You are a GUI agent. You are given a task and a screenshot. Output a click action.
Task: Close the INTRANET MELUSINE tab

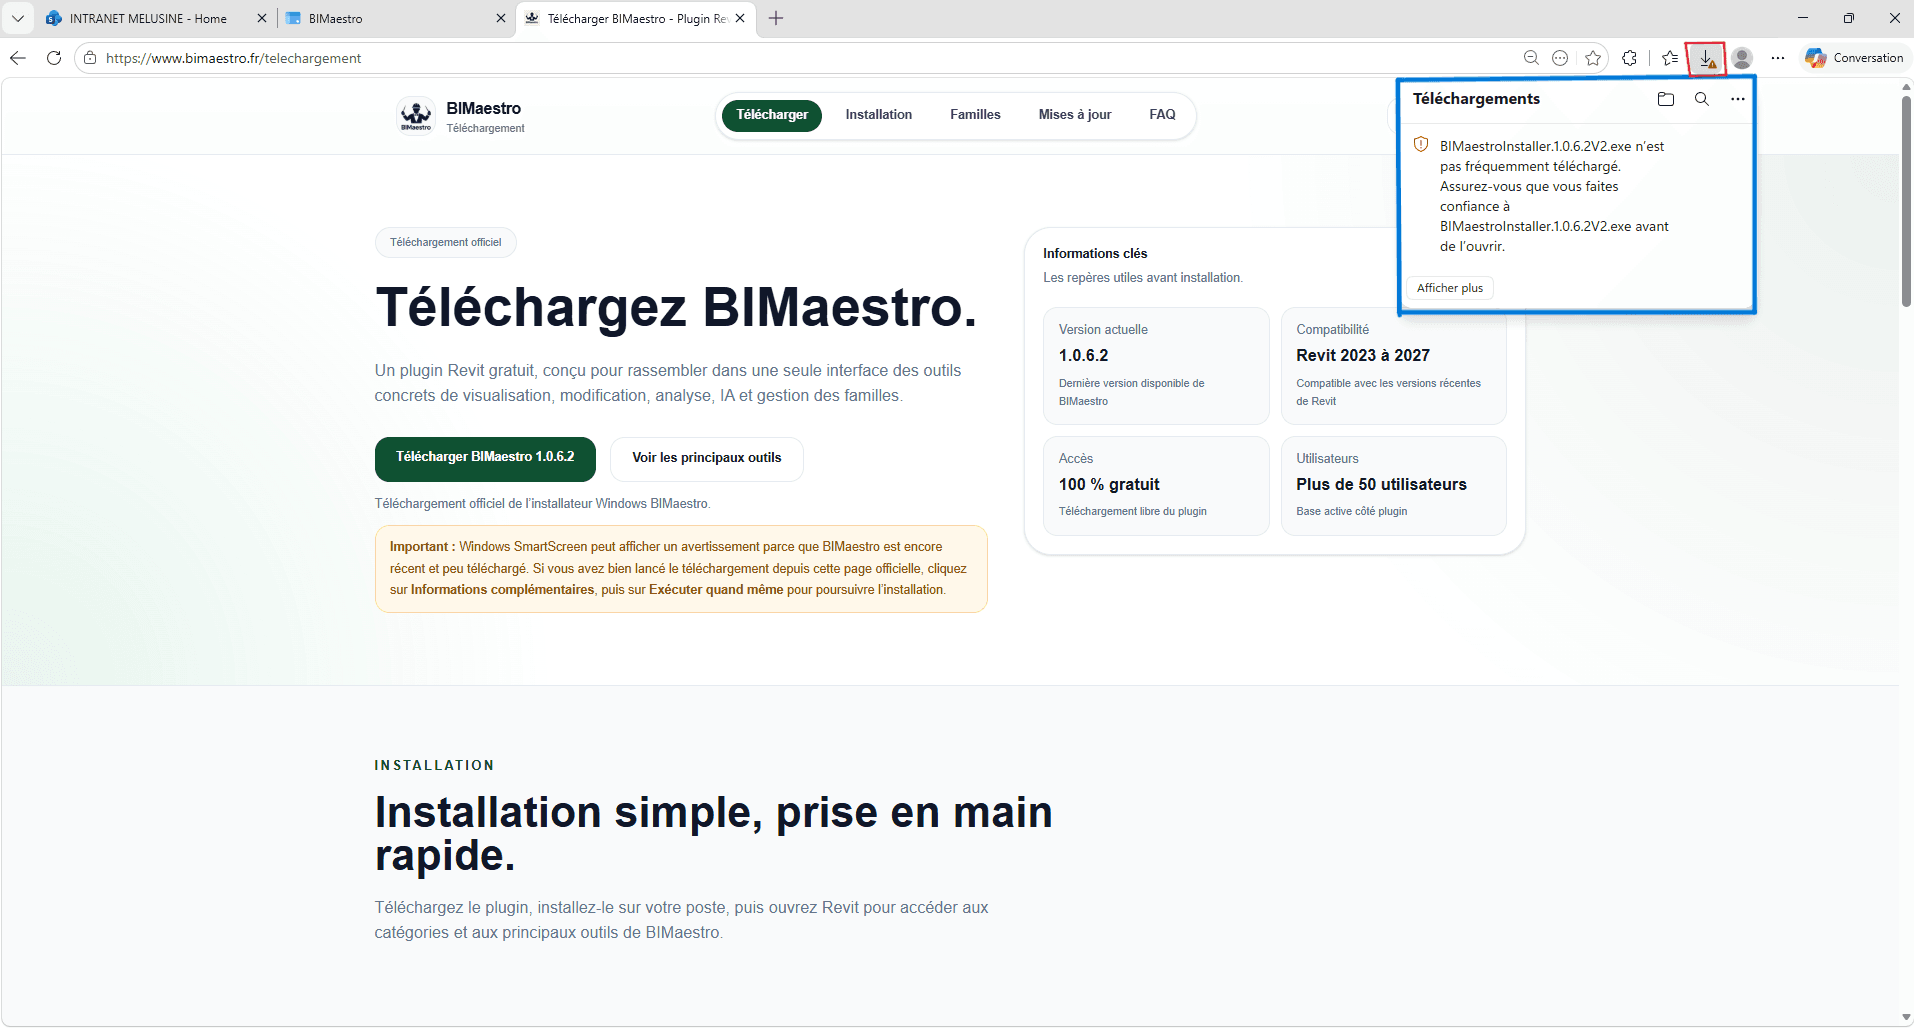262,18
